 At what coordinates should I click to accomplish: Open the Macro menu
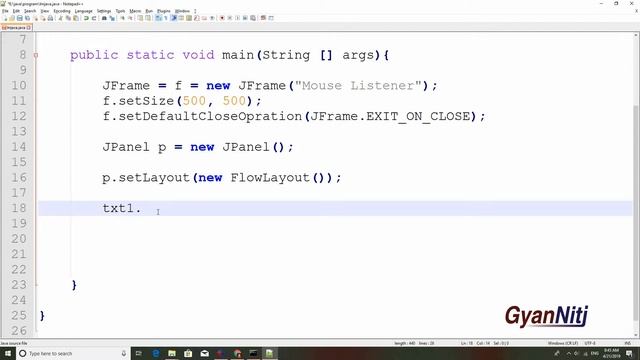pos(135,11)
